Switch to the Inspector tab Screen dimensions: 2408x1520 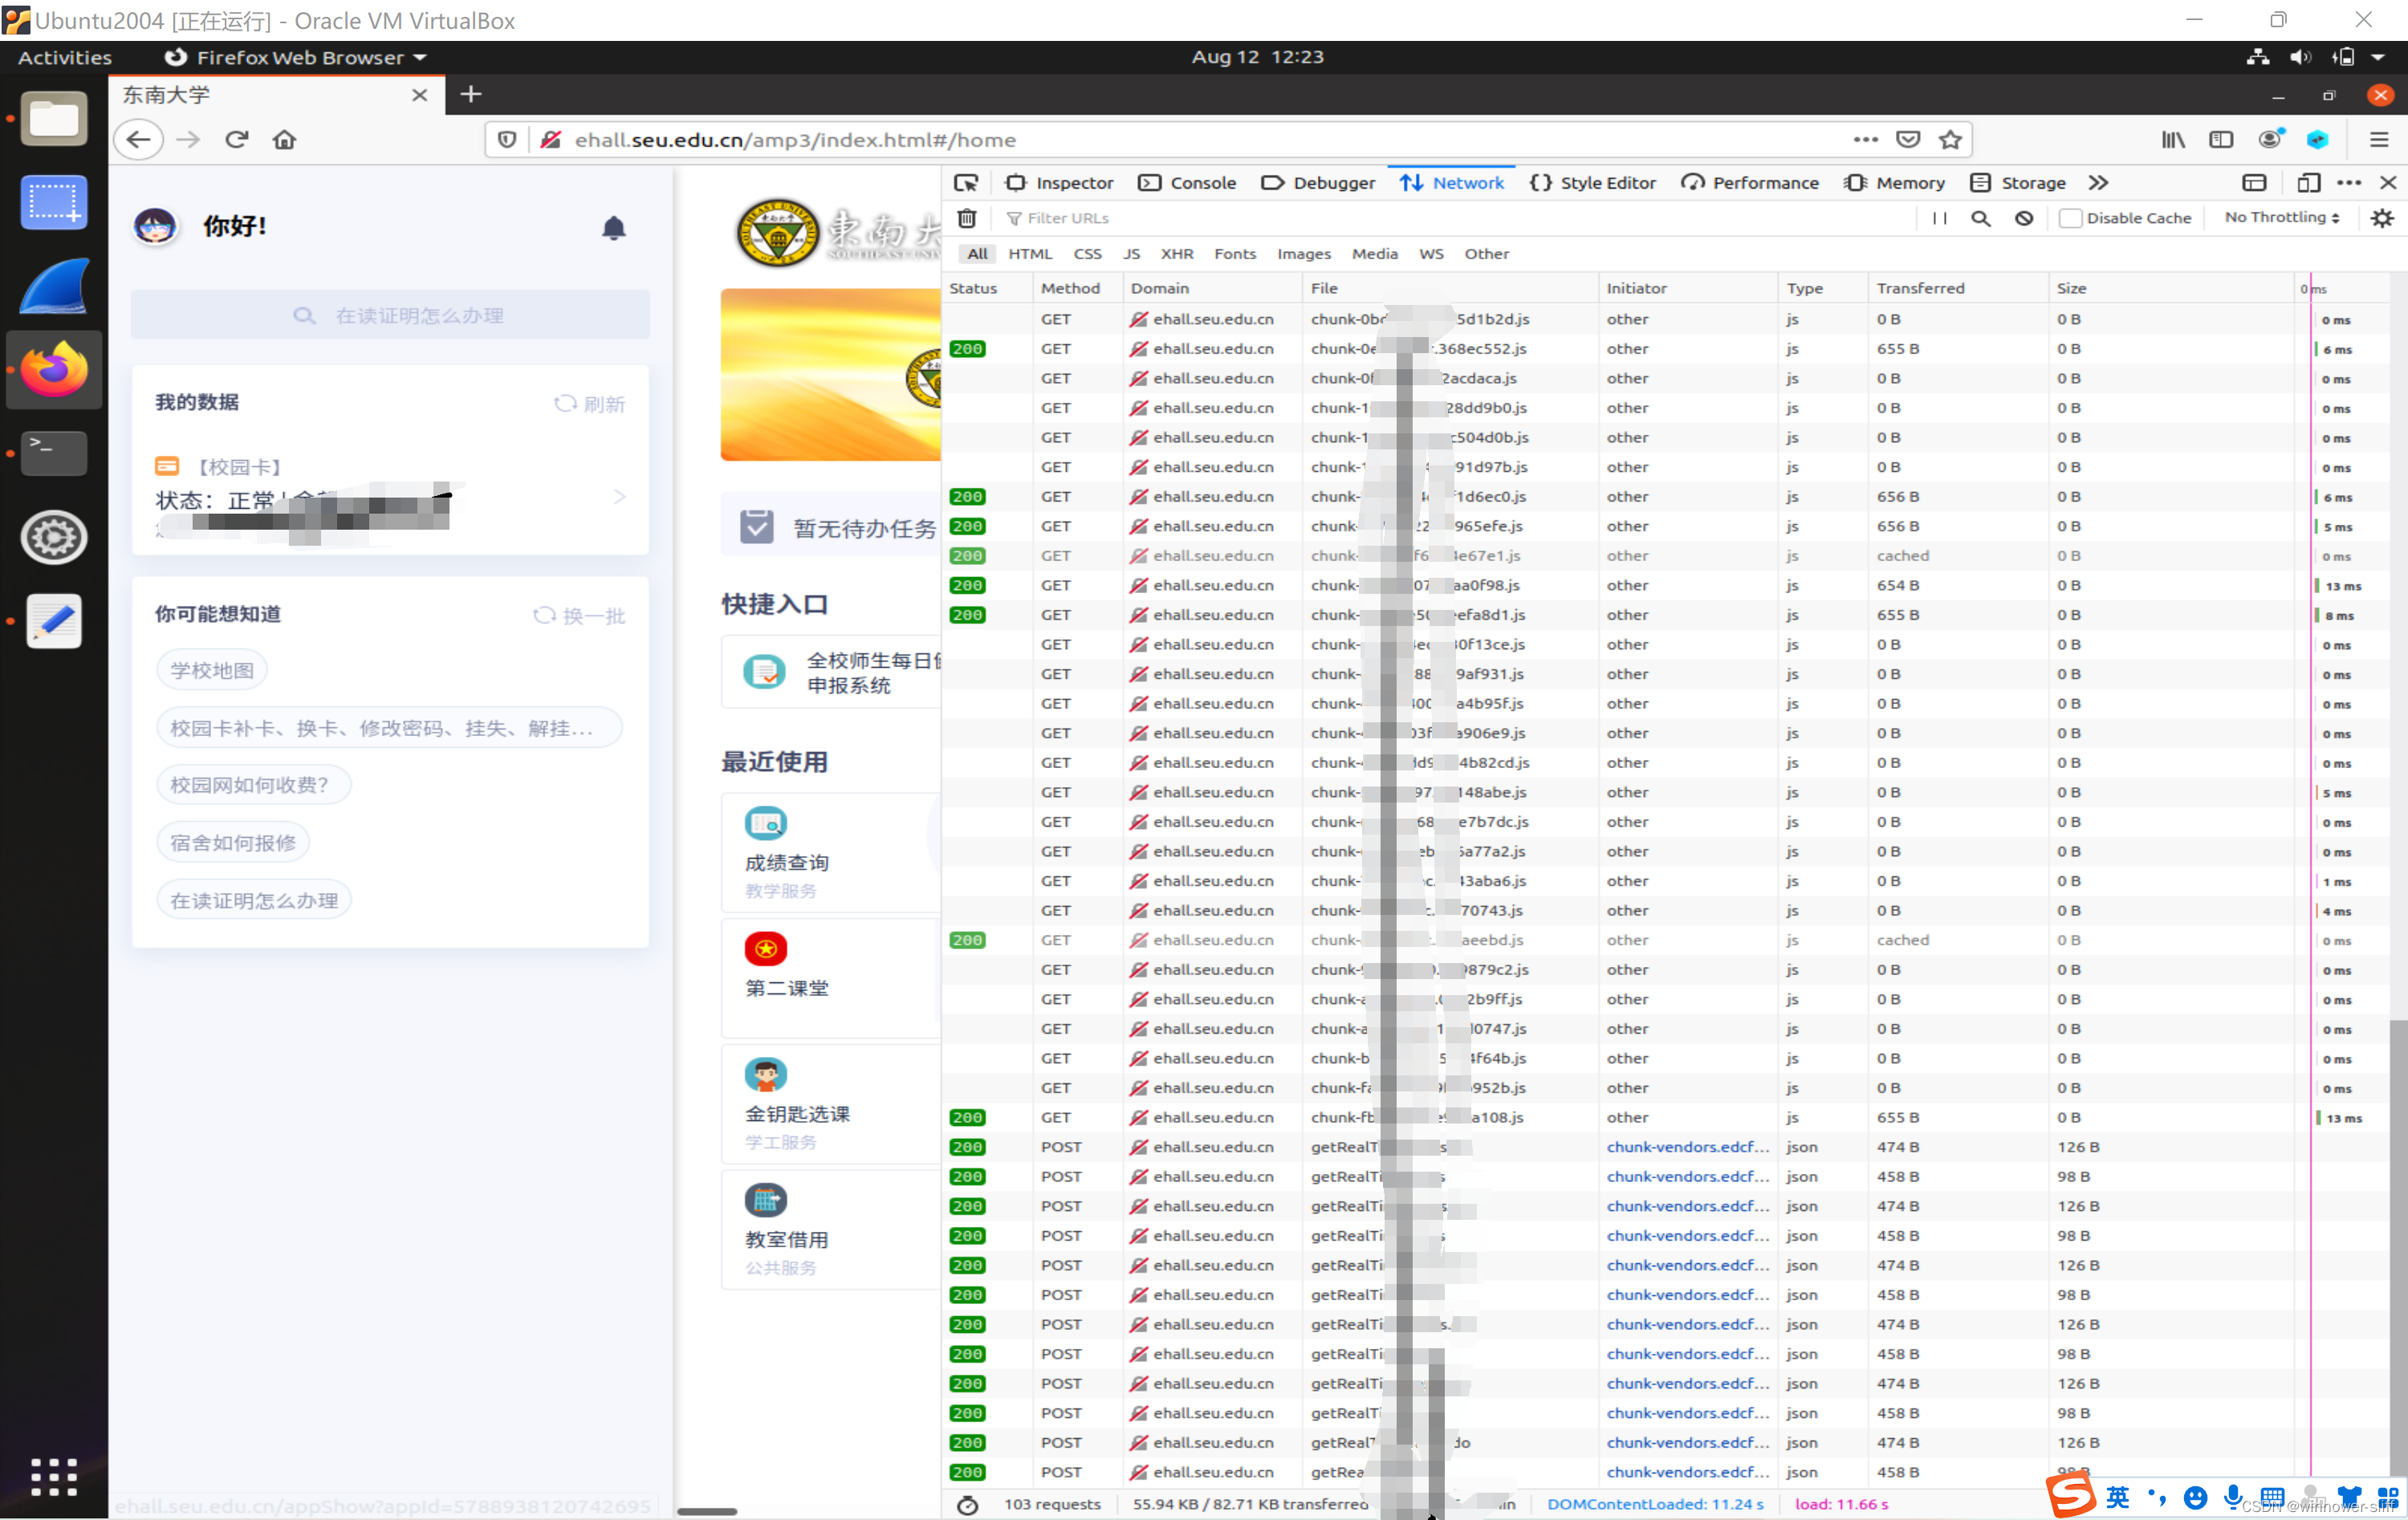(x=1059, y=183)
